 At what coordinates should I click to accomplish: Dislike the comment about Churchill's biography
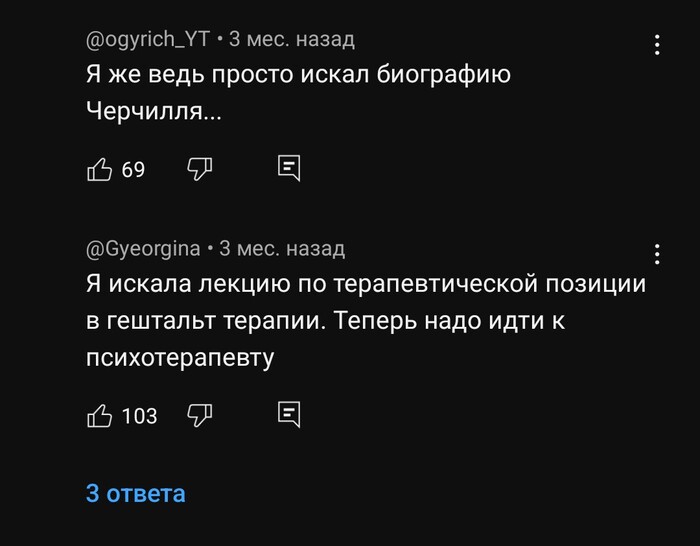point(200,169)
